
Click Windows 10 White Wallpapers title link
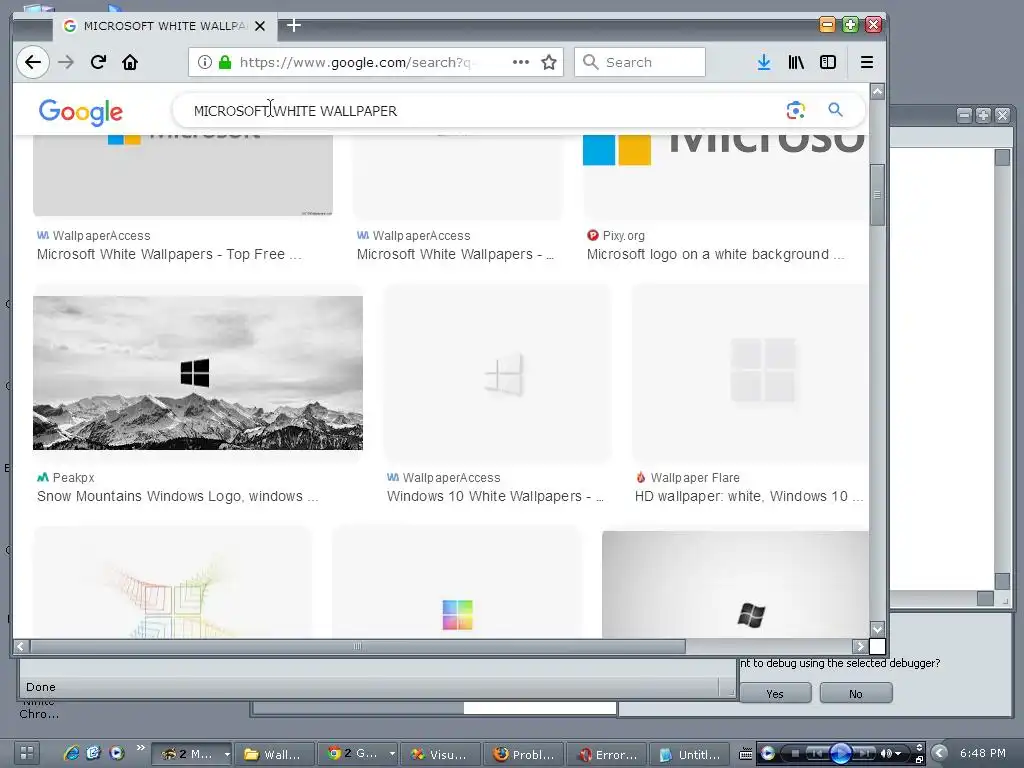pyautogui.click(x=495, y=496)
